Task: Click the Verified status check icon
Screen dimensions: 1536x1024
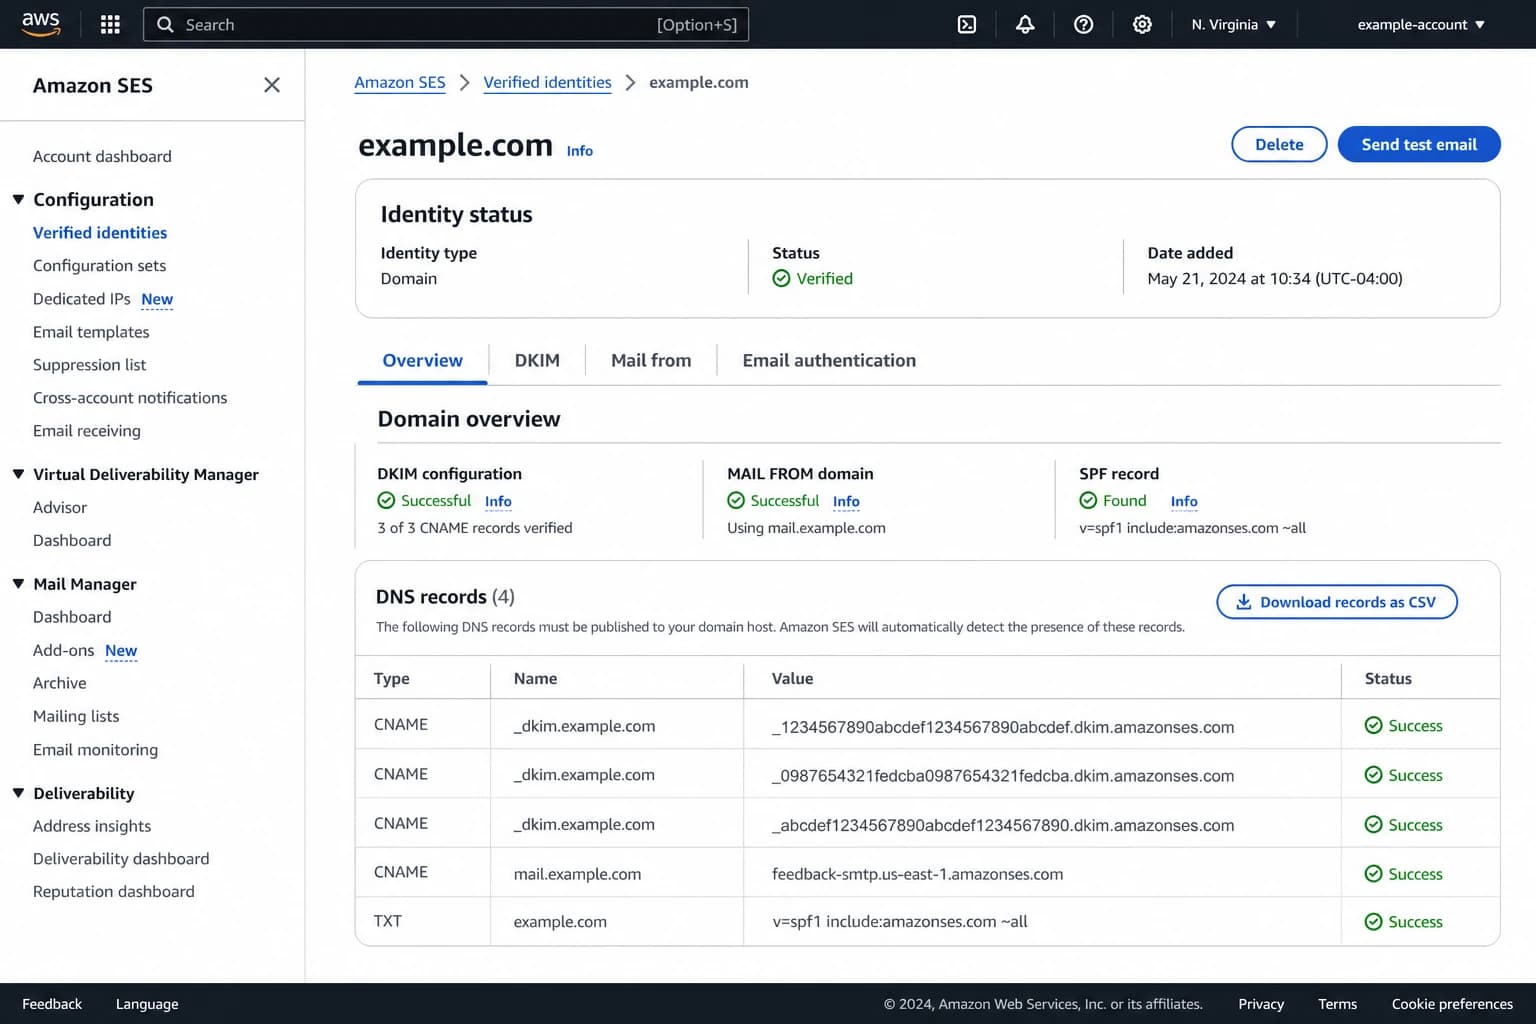Action: 781,278
